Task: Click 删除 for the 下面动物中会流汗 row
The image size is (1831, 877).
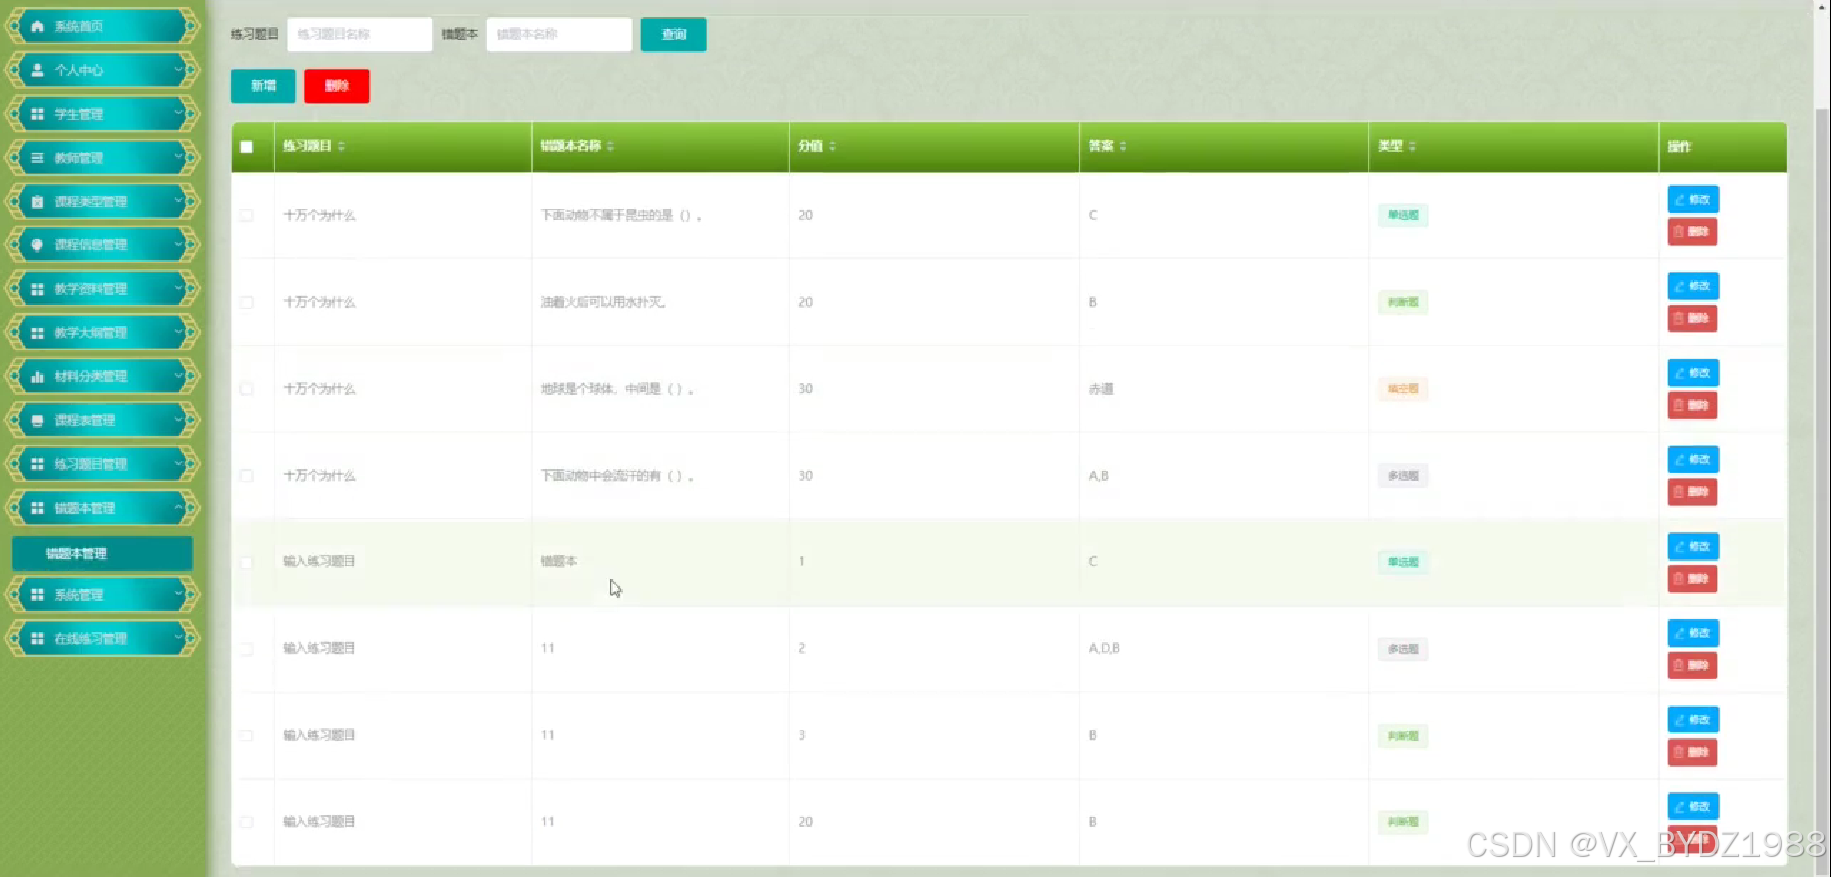Action: coord(1692,492)
